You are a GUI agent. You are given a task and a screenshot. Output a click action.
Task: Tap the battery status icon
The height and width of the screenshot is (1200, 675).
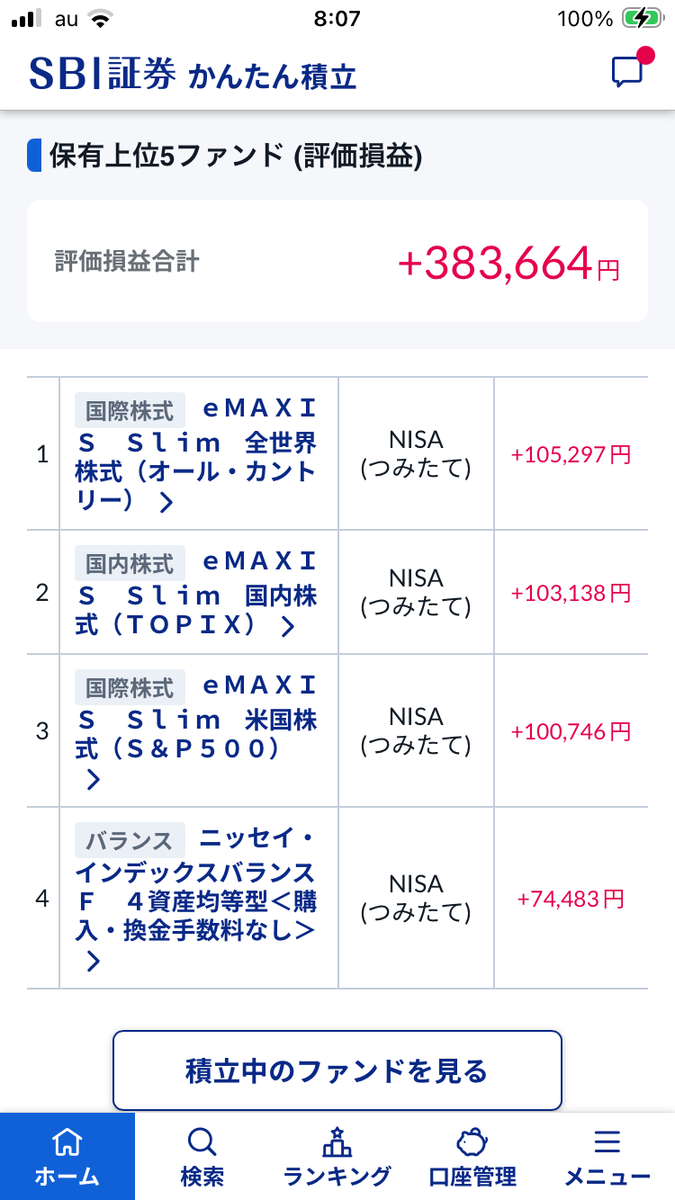(639, 18)
